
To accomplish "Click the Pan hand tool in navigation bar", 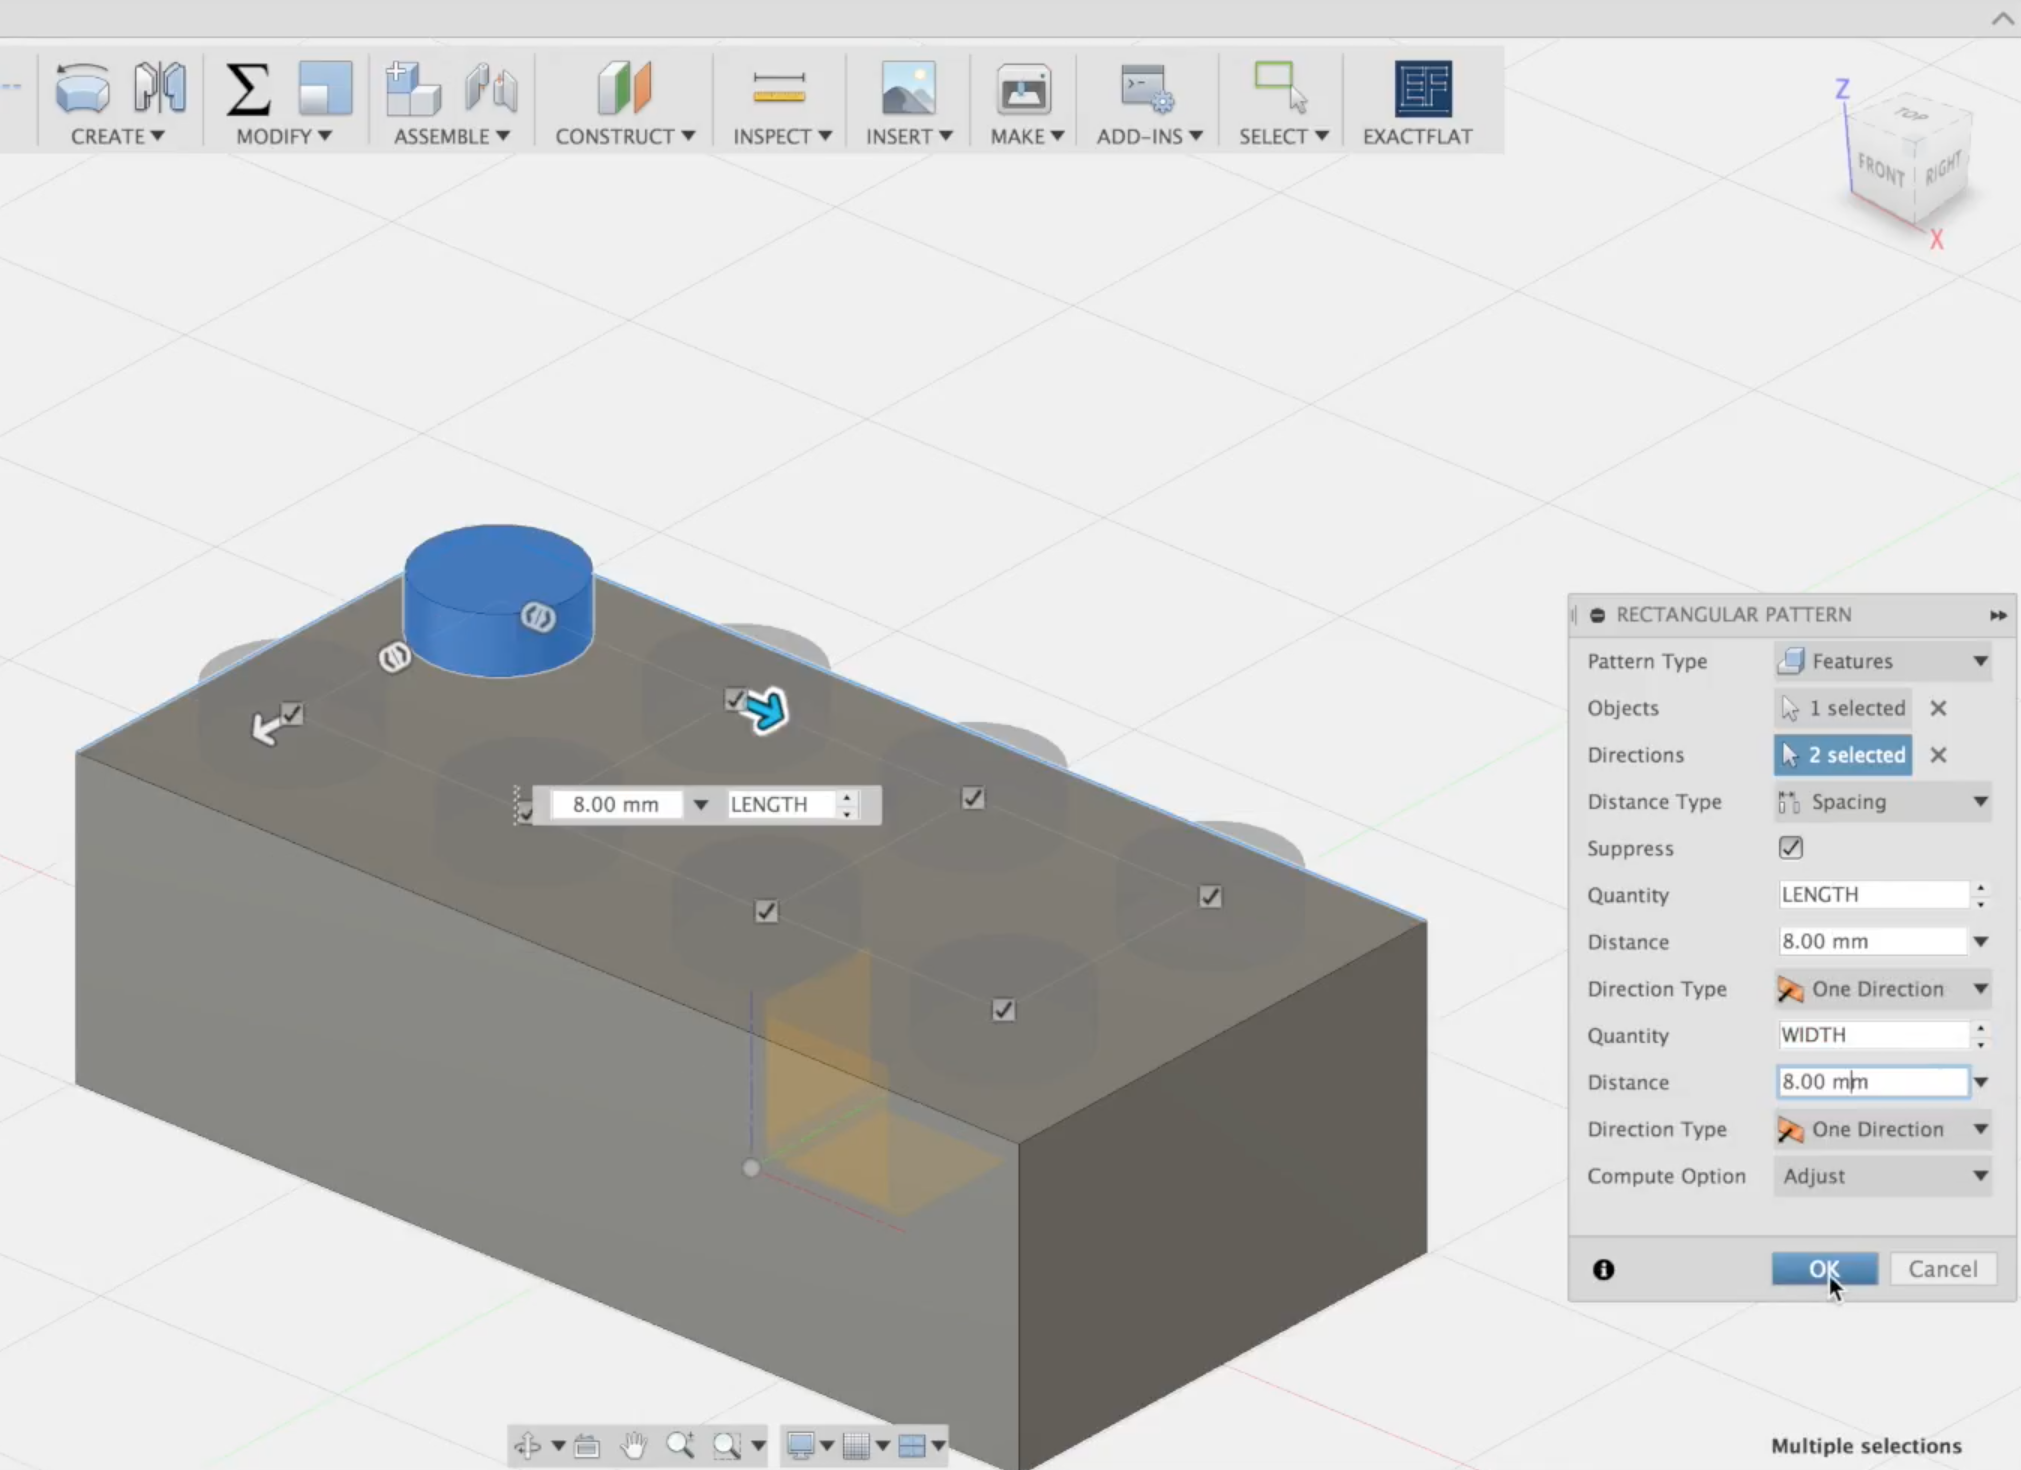I will (633, 1444).
